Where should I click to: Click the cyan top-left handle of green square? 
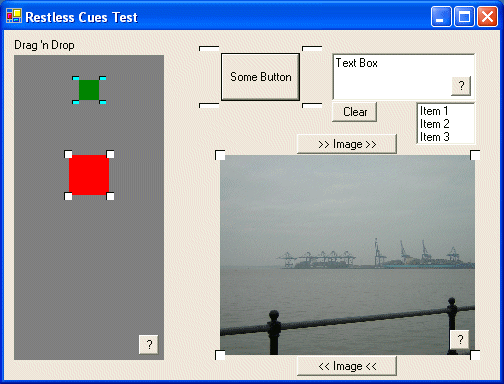tap(76, 78)
